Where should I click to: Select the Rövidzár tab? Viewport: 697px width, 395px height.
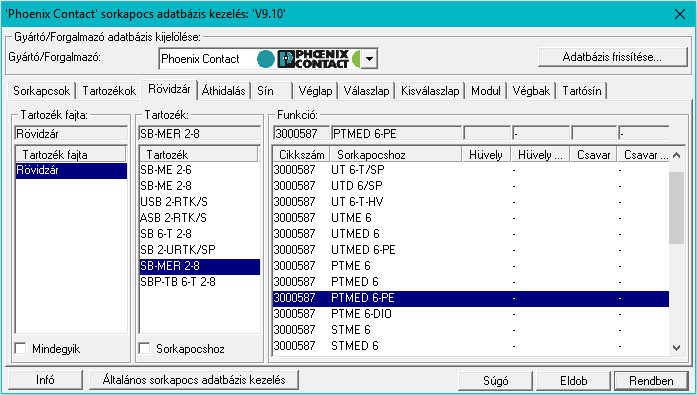(169, 89)
